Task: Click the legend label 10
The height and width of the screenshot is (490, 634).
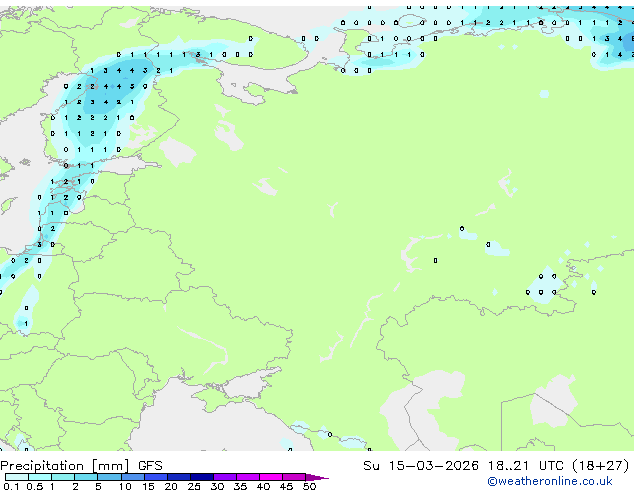Action: (125, 486)
